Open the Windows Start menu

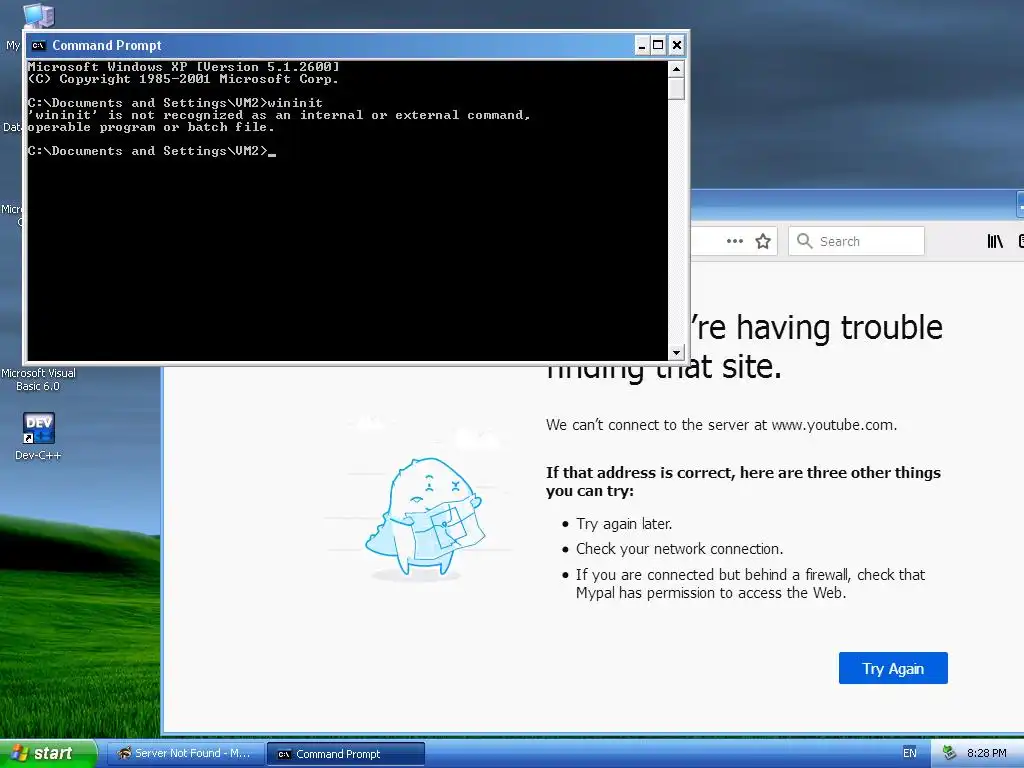(48, 753)
